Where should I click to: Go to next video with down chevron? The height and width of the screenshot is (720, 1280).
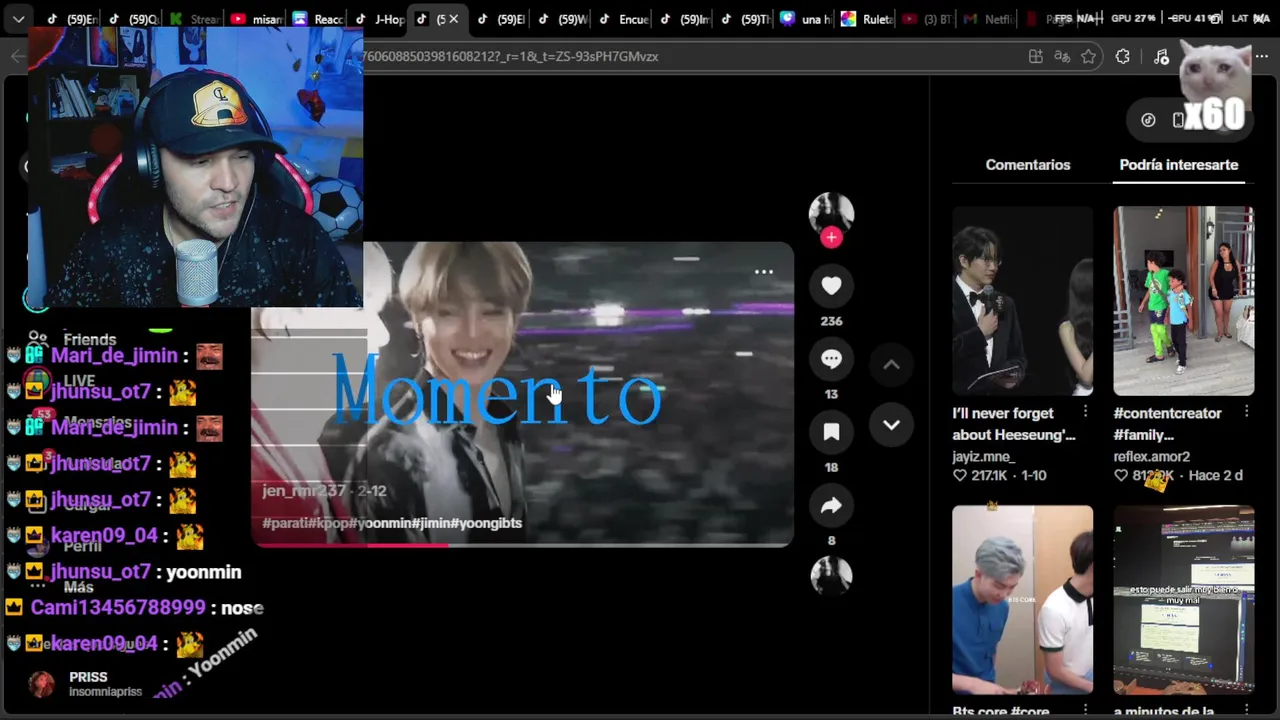coord(891,425)
